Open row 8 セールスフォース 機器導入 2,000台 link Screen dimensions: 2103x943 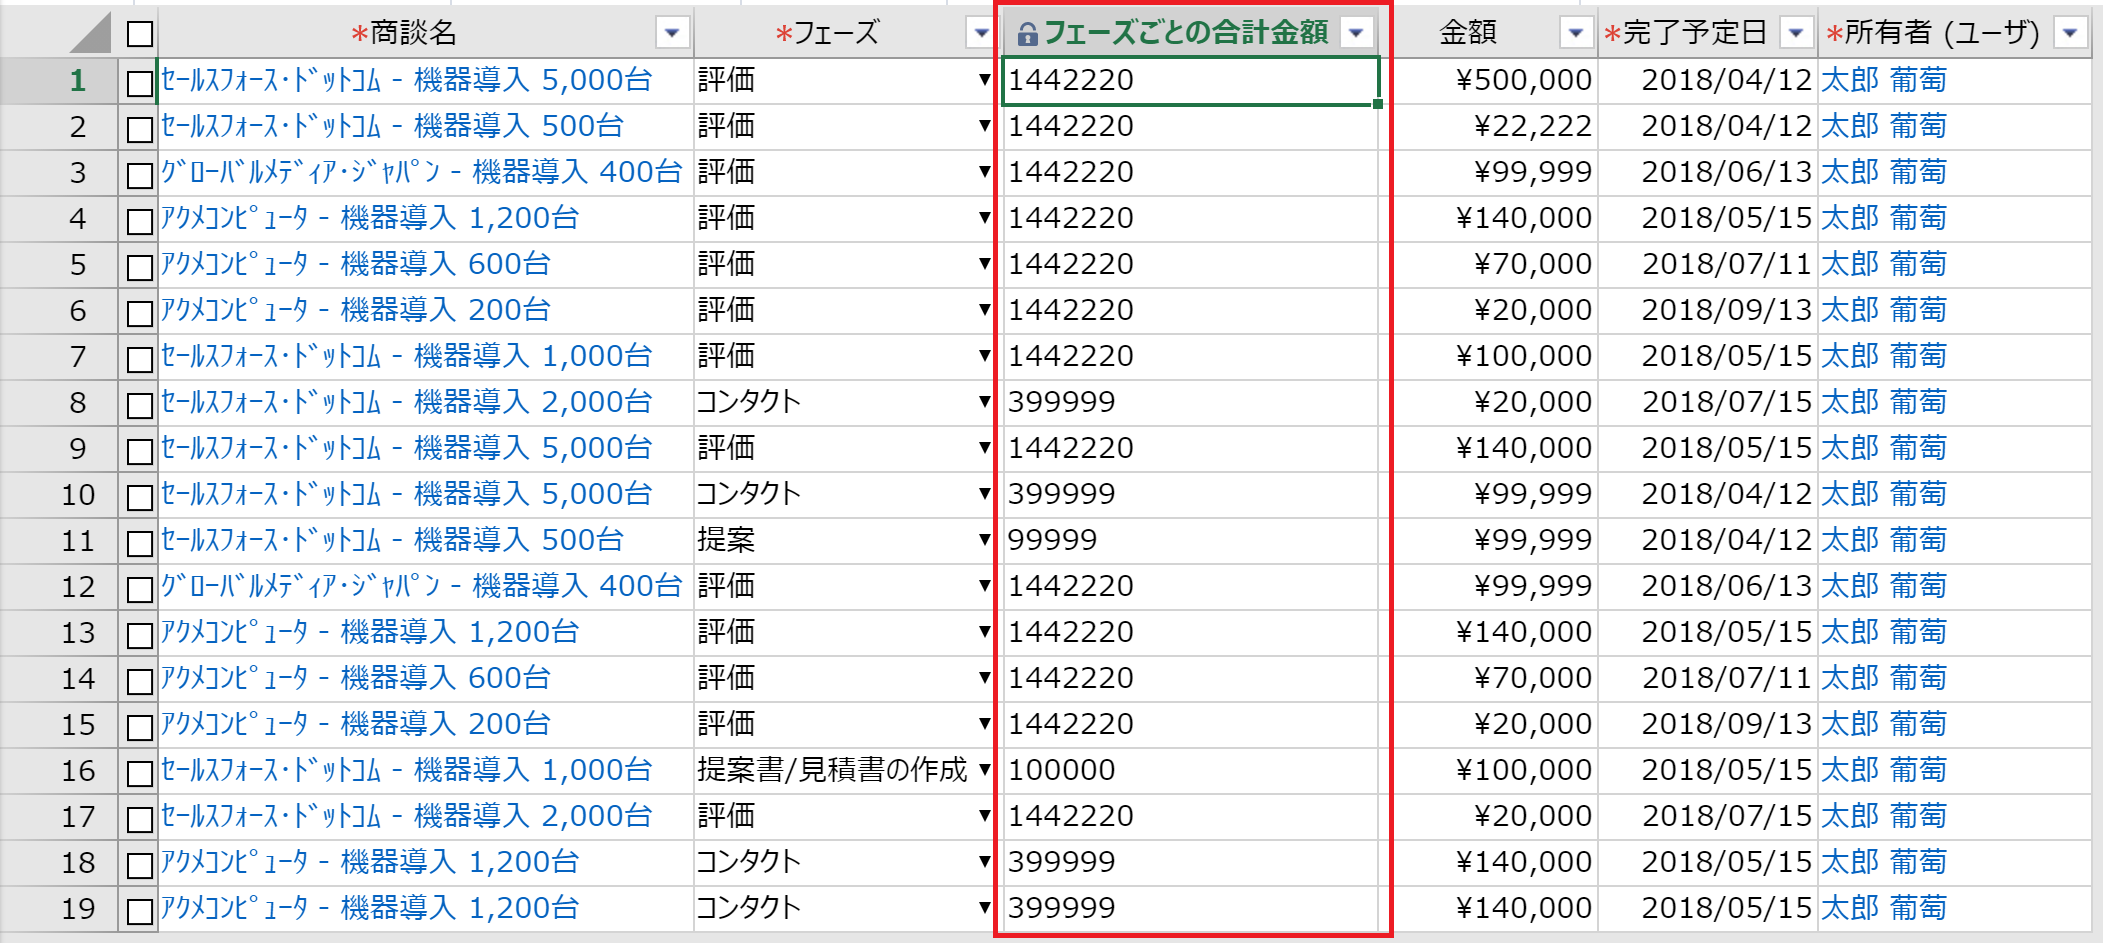[407, 402]
